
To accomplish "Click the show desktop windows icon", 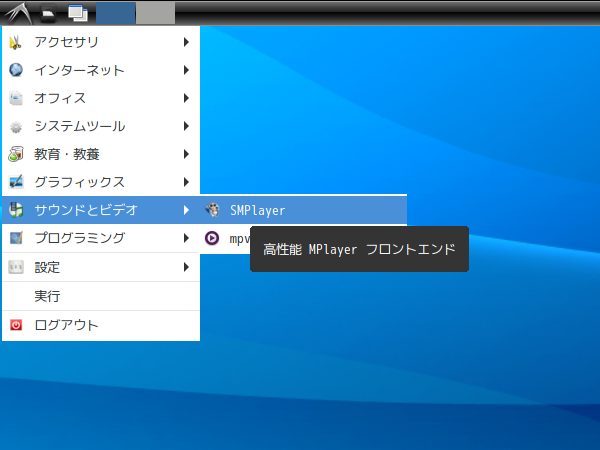I will tap(78, 13).
